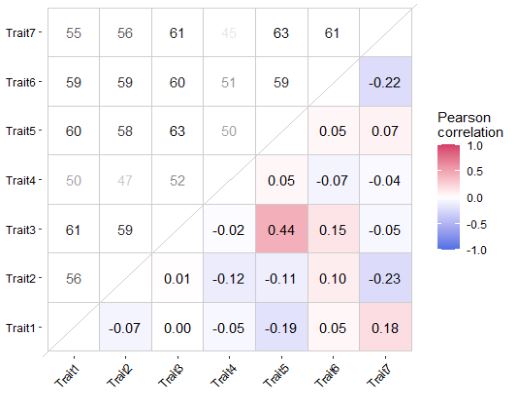
Task: Click the 0.0 legend tick label
Action: pyautogui.click(x=475, y=198)
